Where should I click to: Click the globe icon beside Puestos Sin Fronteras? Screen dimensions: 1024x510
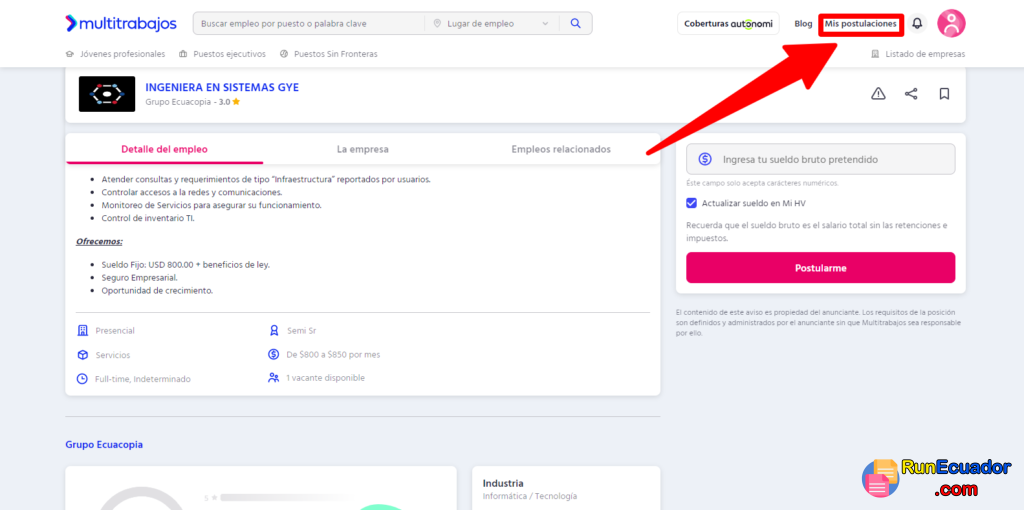[284, 54]
